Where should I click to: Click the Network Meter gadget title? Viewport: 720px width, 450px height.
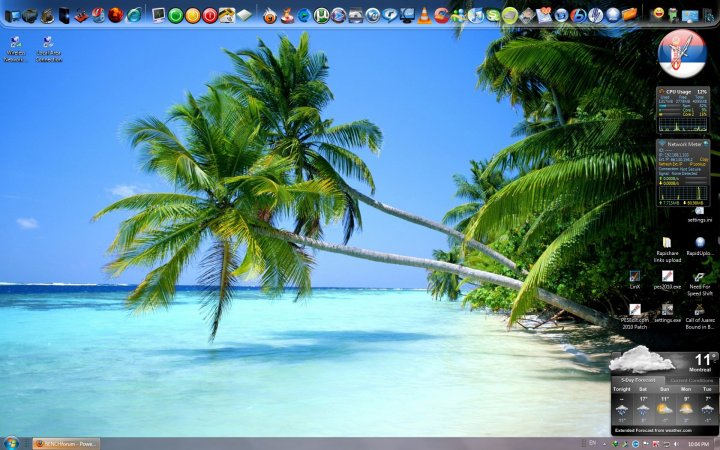(684, 144)
